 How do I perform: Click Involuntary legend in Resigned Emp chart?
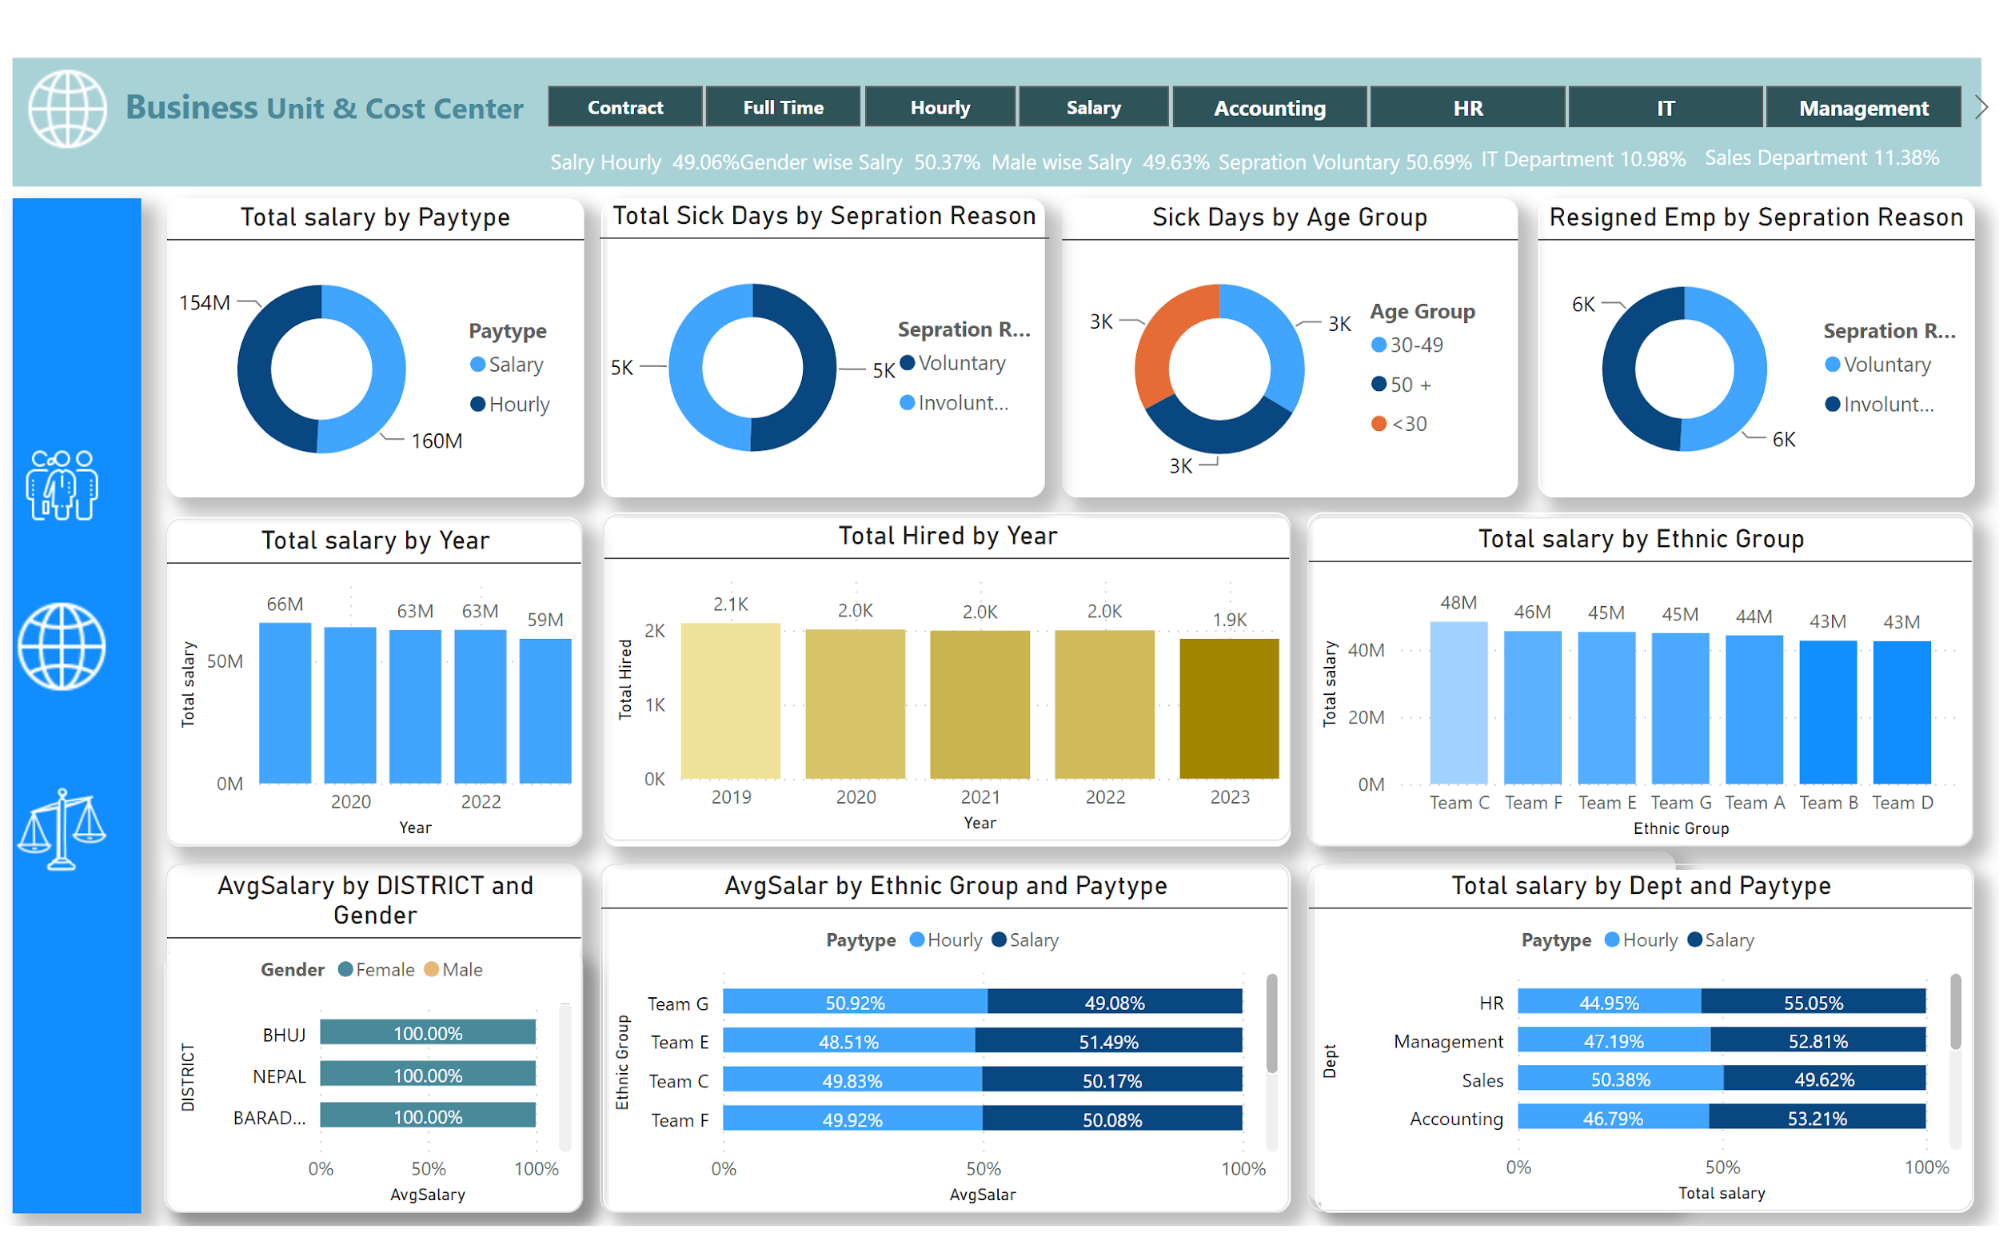click(1879, 404)
